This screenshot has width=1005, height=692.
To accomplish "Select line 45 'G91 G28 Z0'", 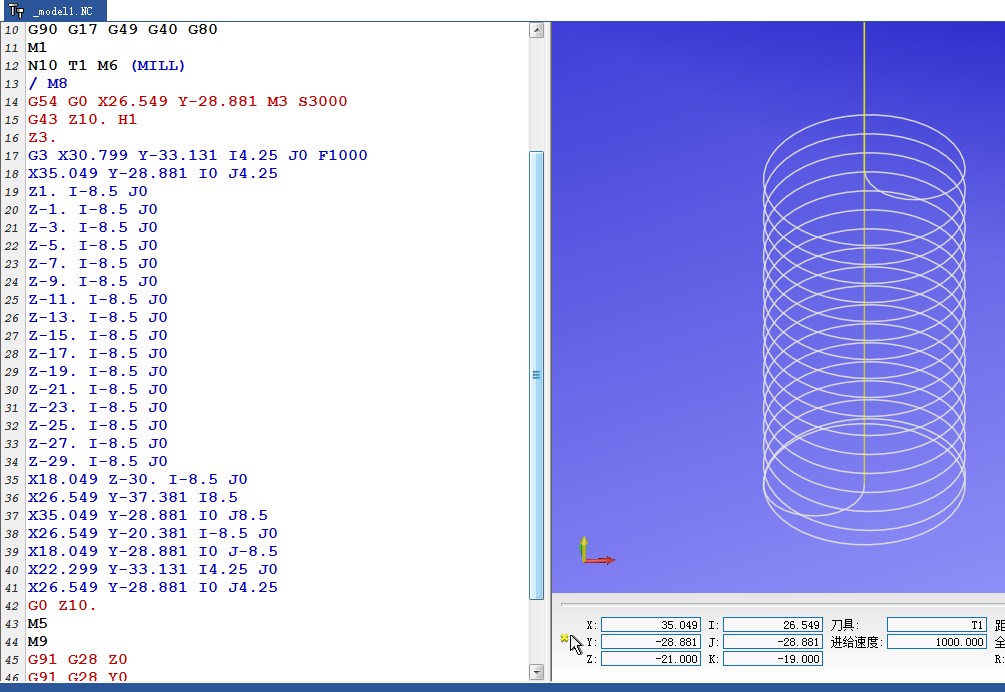I will pos(78,659).
